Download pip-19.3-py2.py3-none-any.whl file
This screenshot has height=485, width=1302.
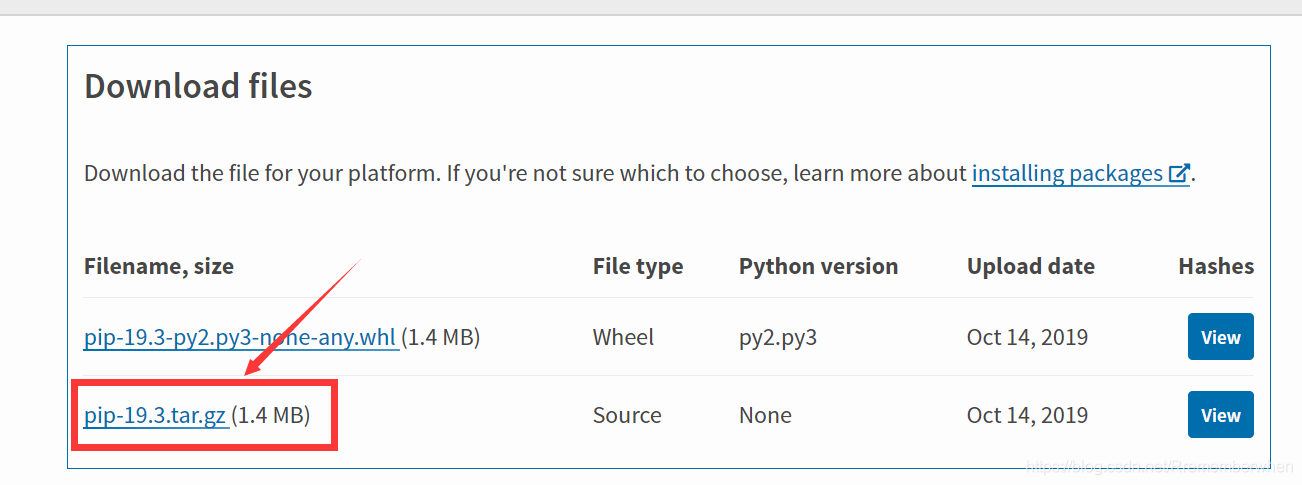[x=240, y=337]
